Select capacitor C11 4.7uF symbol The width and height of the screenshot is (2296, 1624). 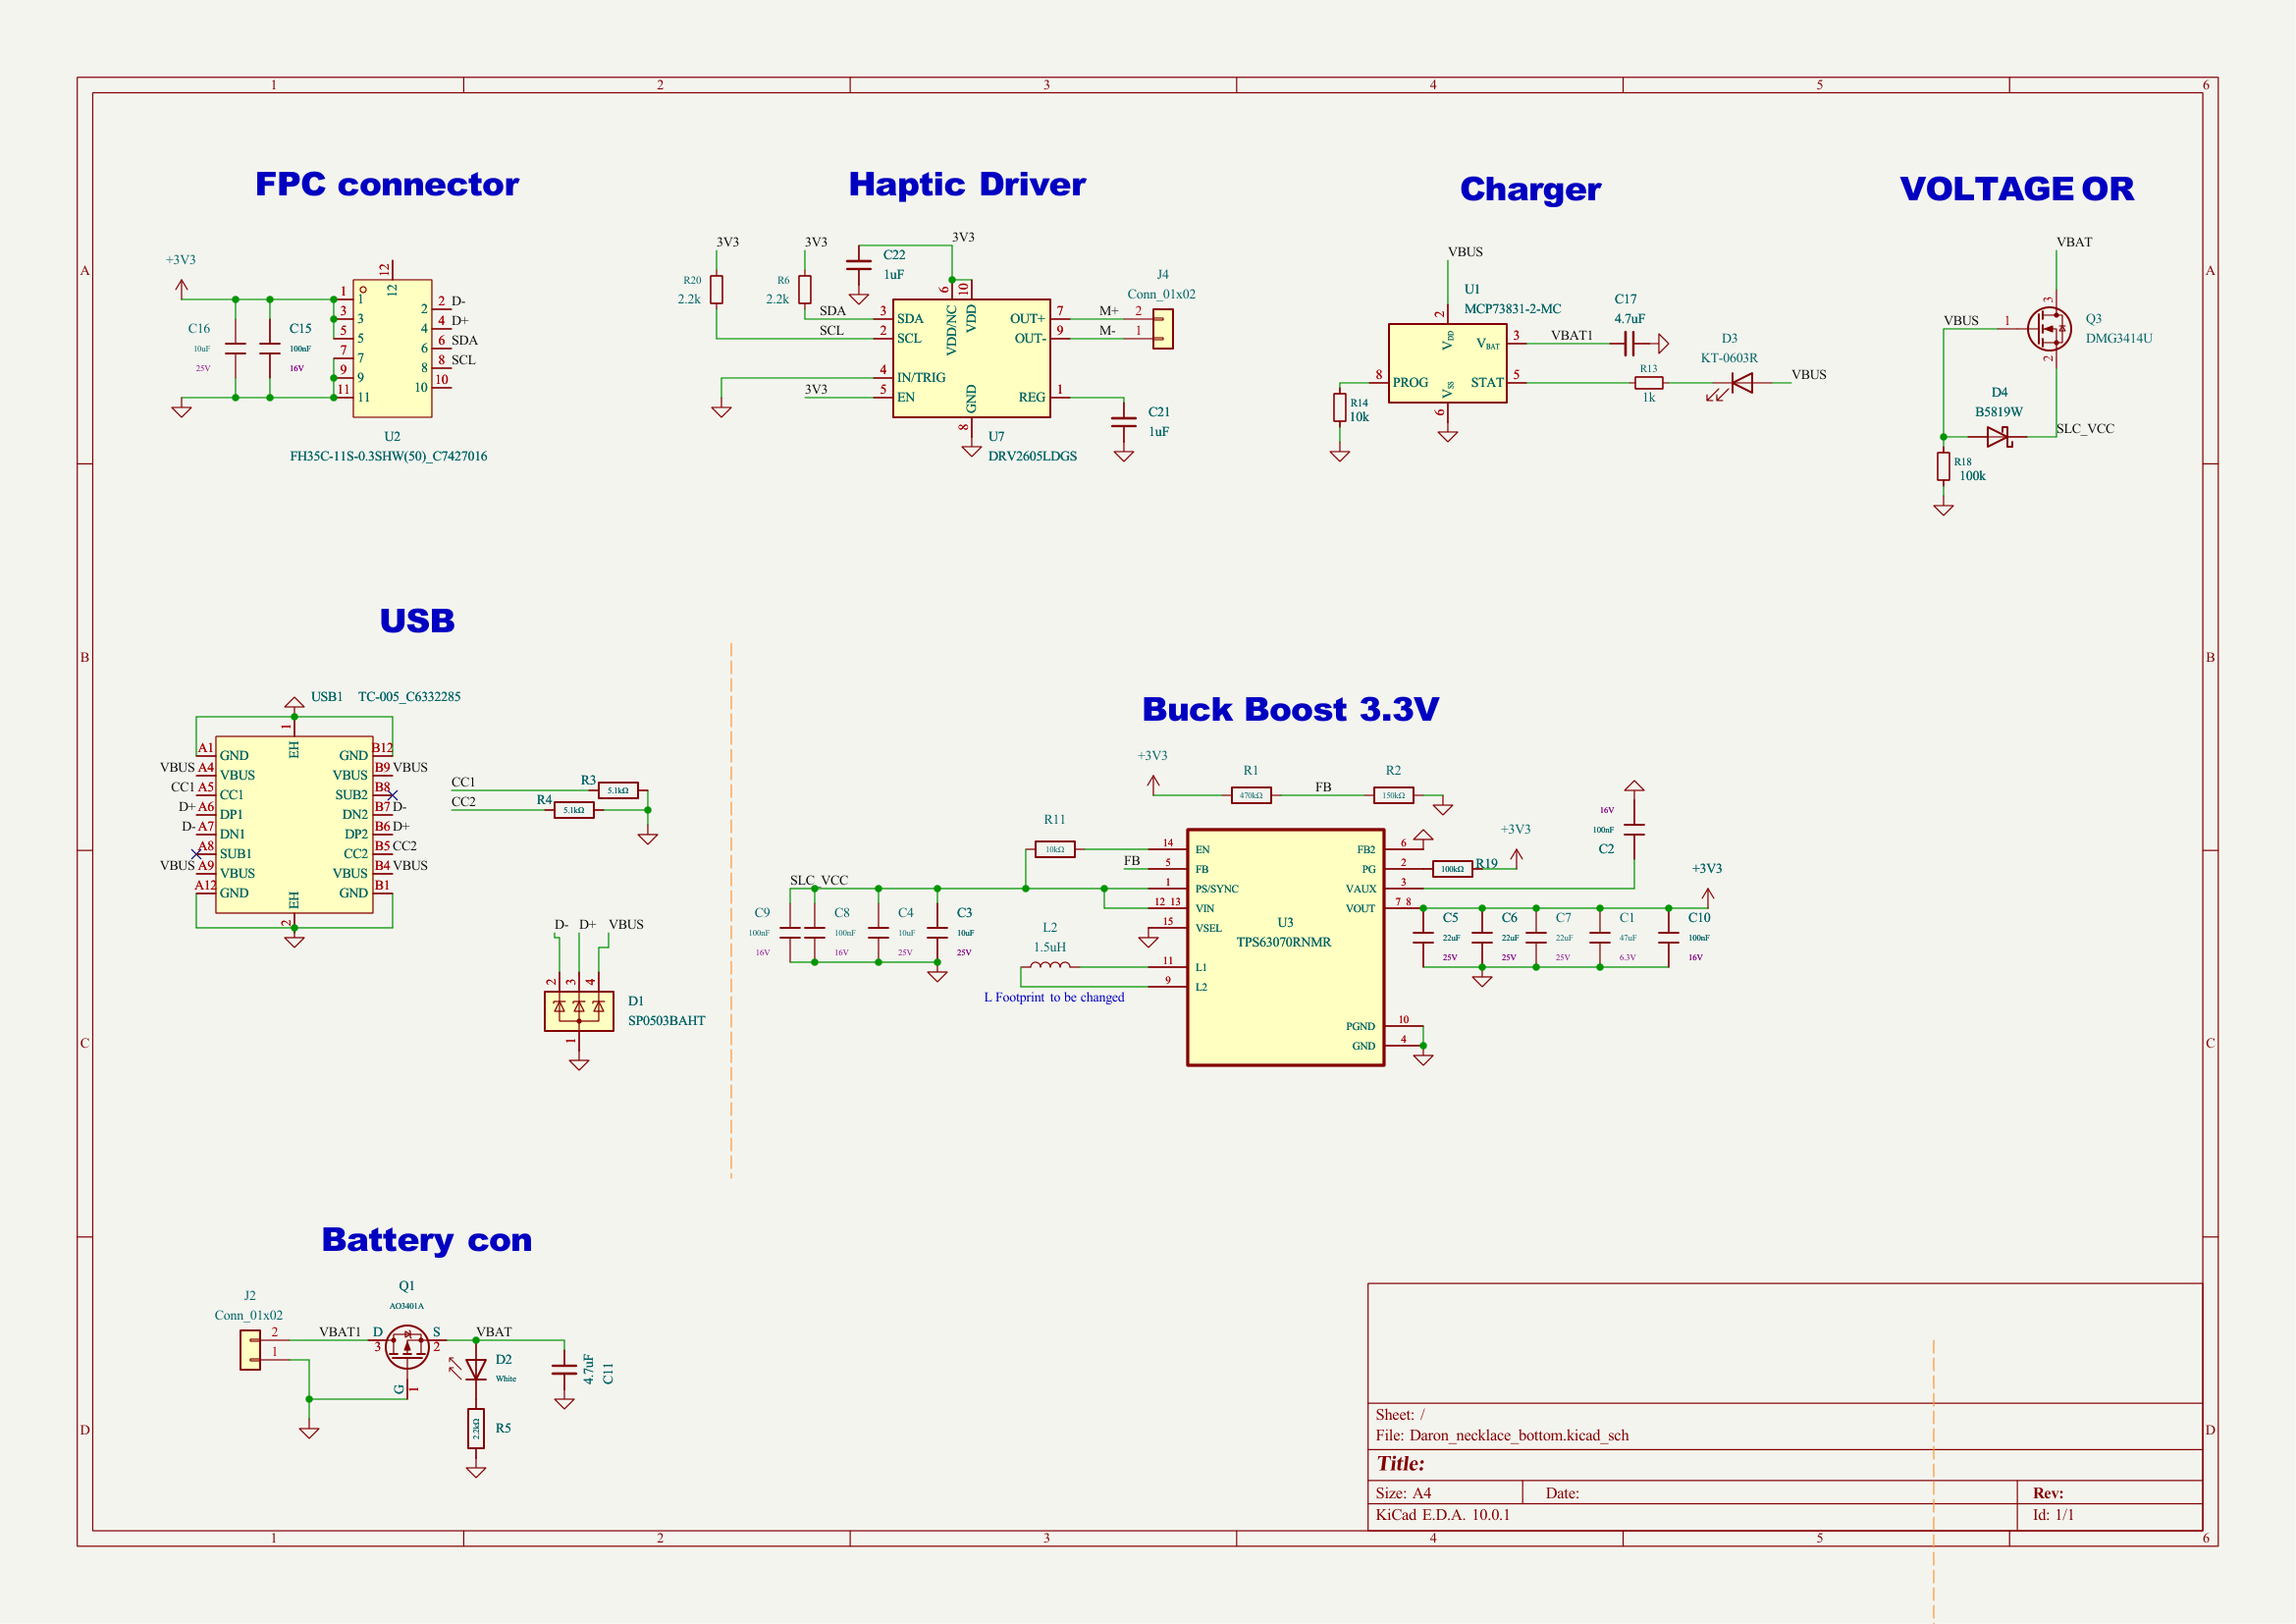(x=564, y=1369)
